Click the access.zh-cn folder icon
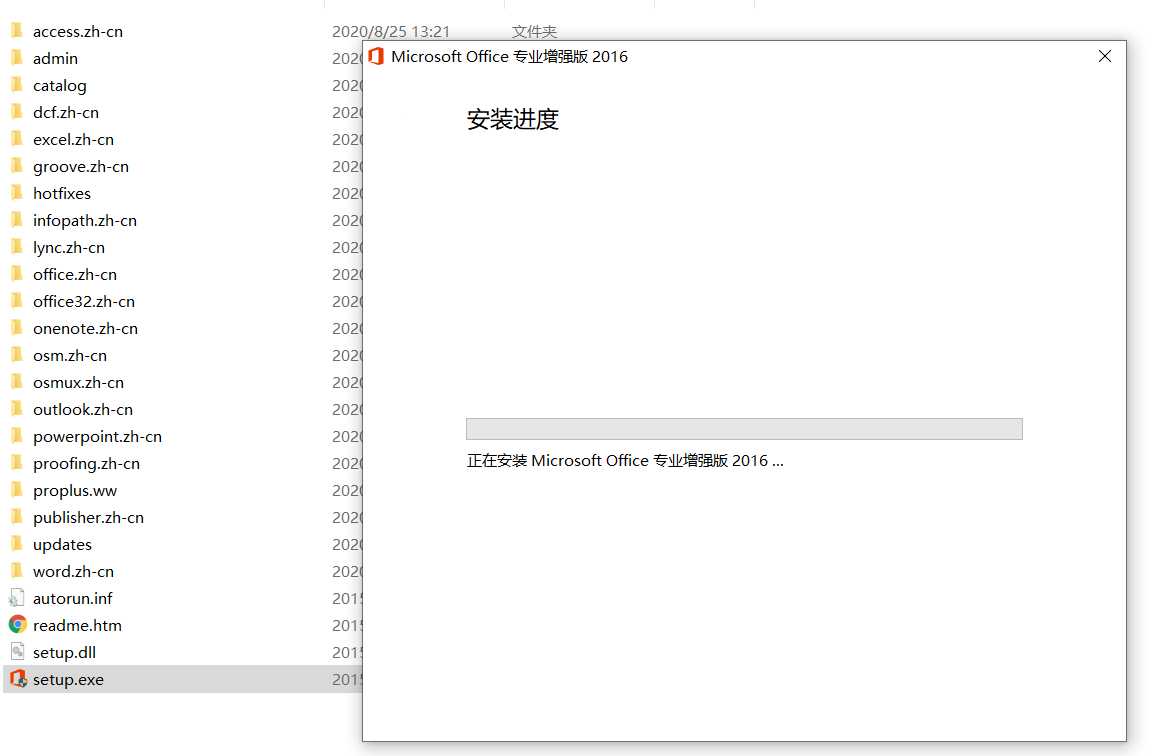Screen dimensions: 1156x756 coord(17,31)
